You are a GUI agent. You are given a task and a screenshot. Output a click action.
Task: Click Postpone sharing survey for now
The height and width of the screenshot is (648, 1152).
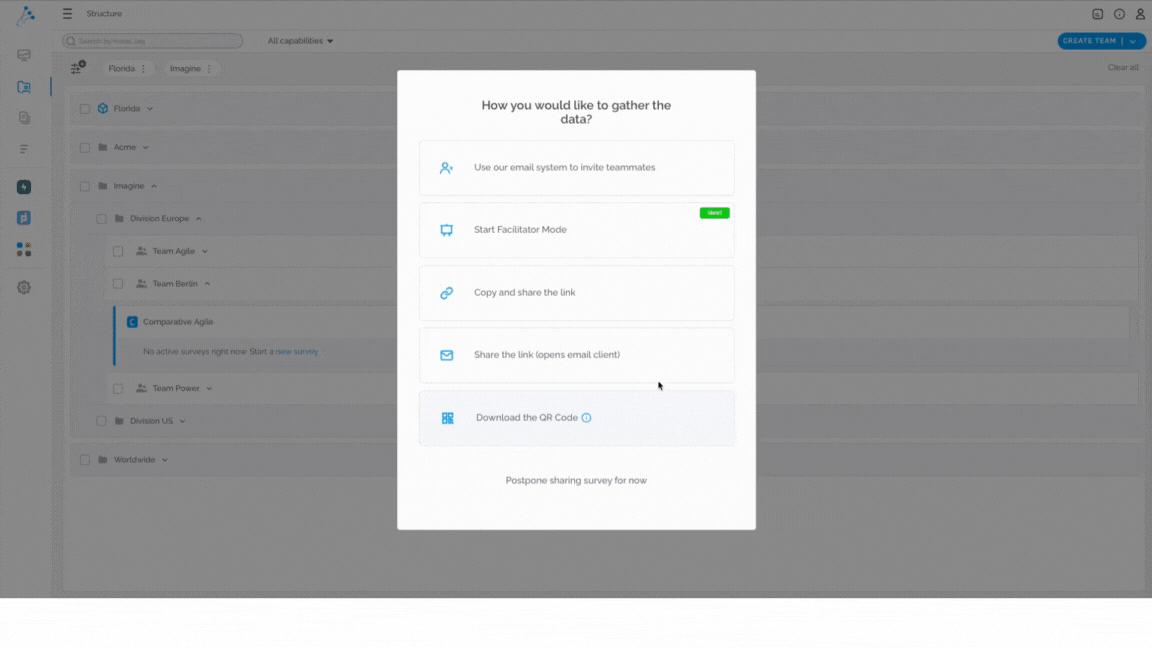click(576, 480)
